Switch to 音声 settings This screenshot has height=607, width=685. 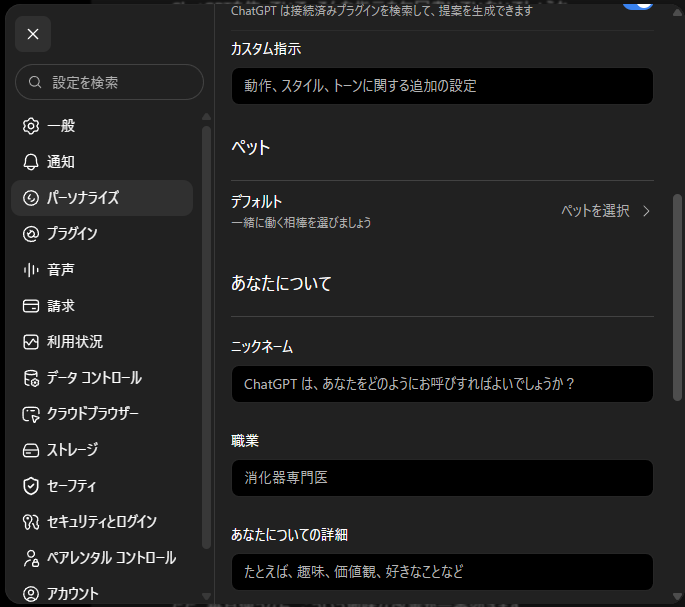(x=102, y=270)
